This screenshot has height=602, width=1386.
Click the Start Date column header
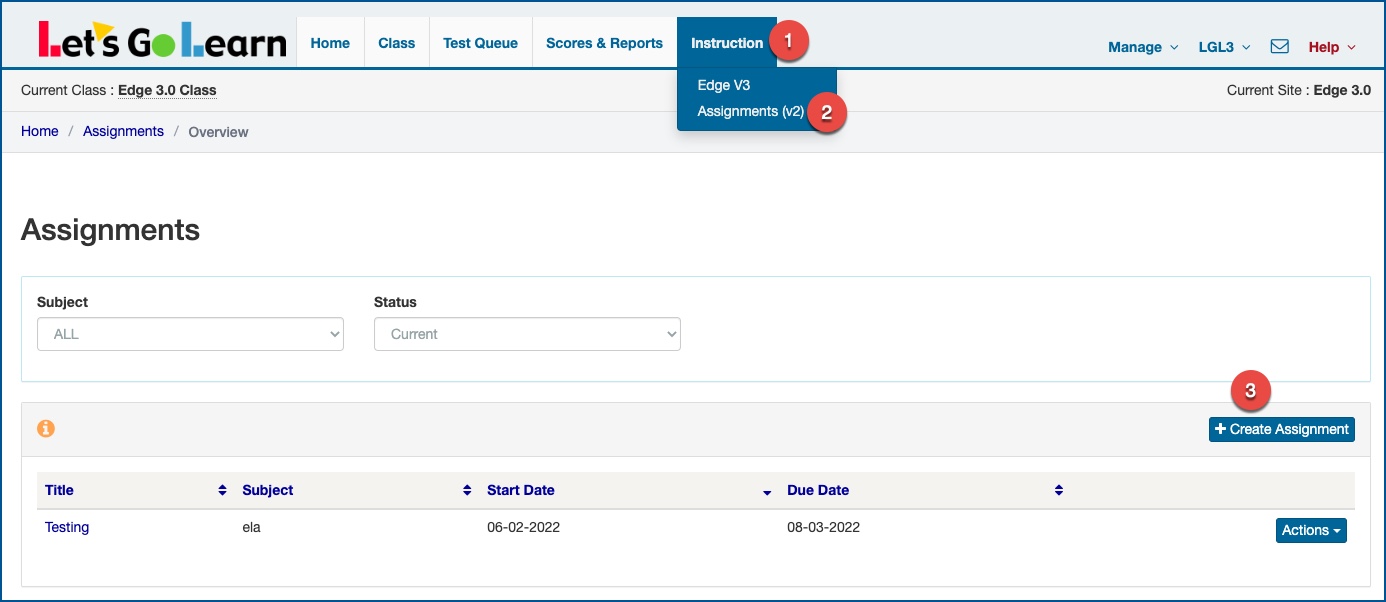pyautogui.click(x=521, y=490)
